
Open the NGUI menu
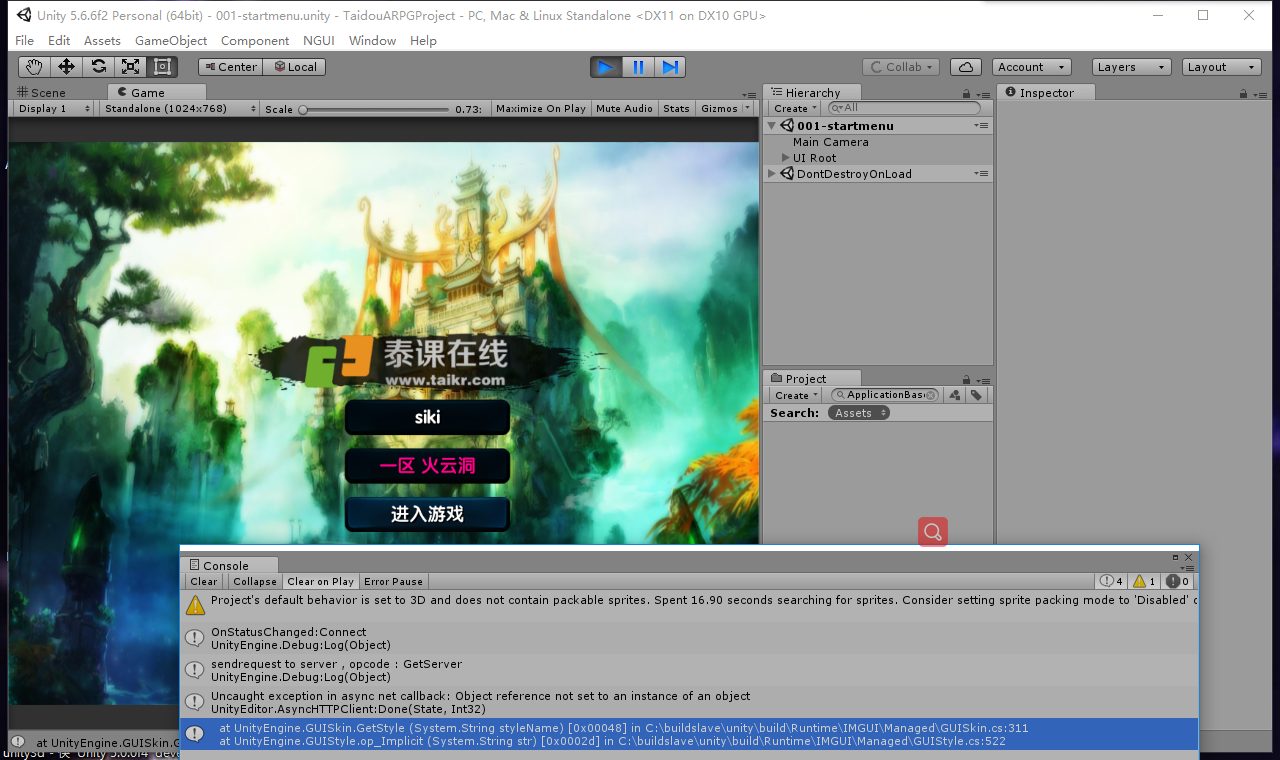tap(318, 40)
